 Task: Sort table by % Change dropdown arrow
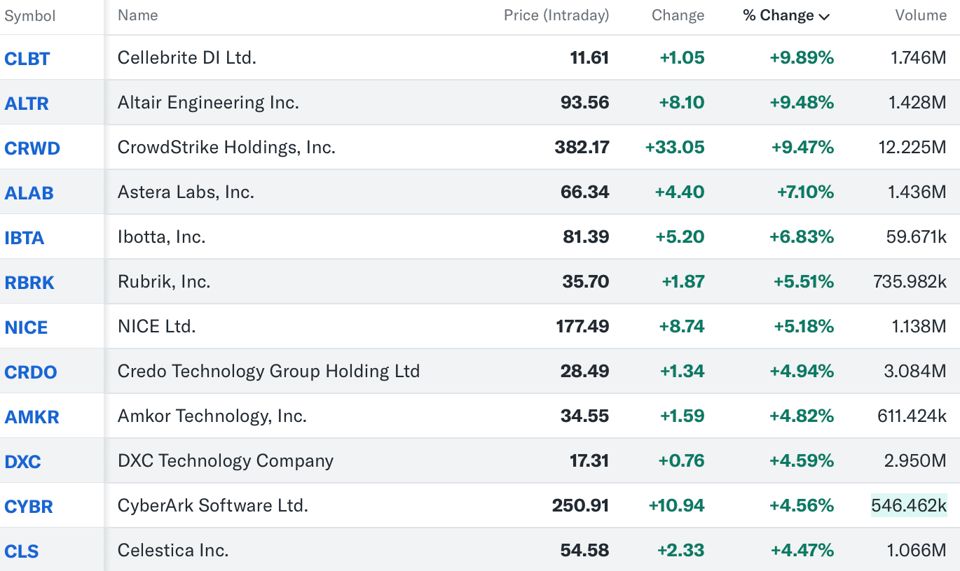824,16
